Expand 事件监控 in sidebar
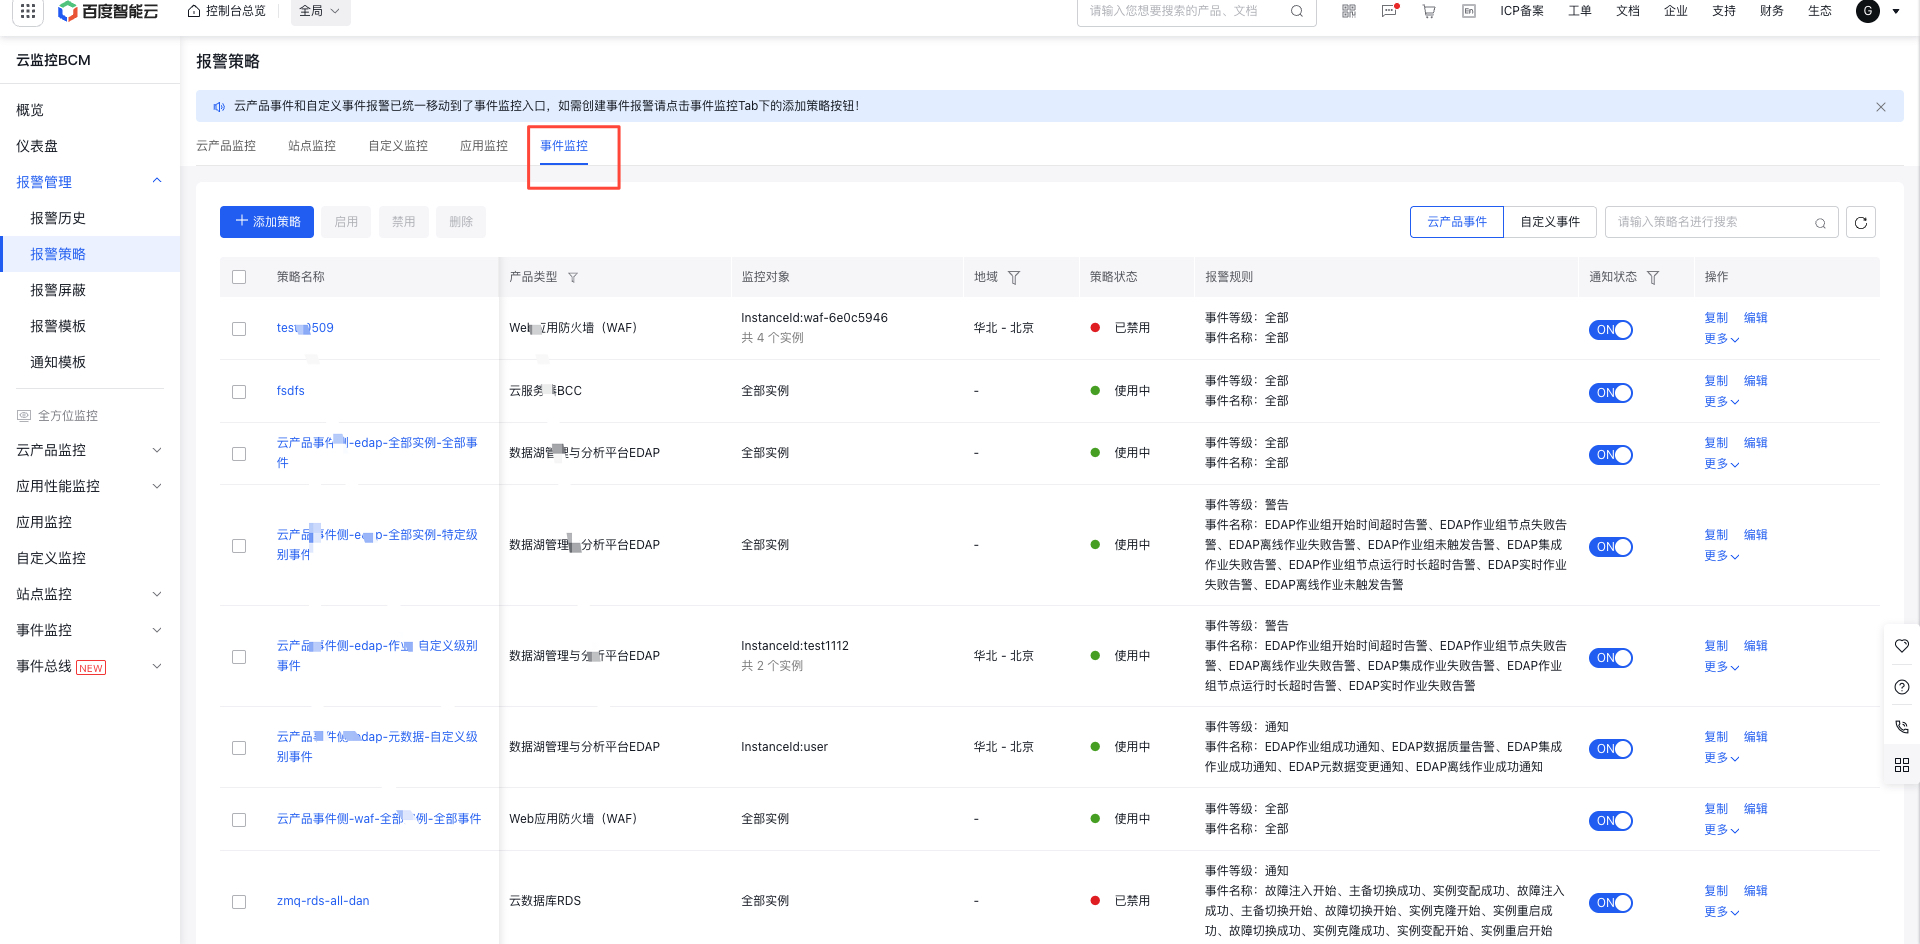The image size is (1920, 944). coord(157,630)
